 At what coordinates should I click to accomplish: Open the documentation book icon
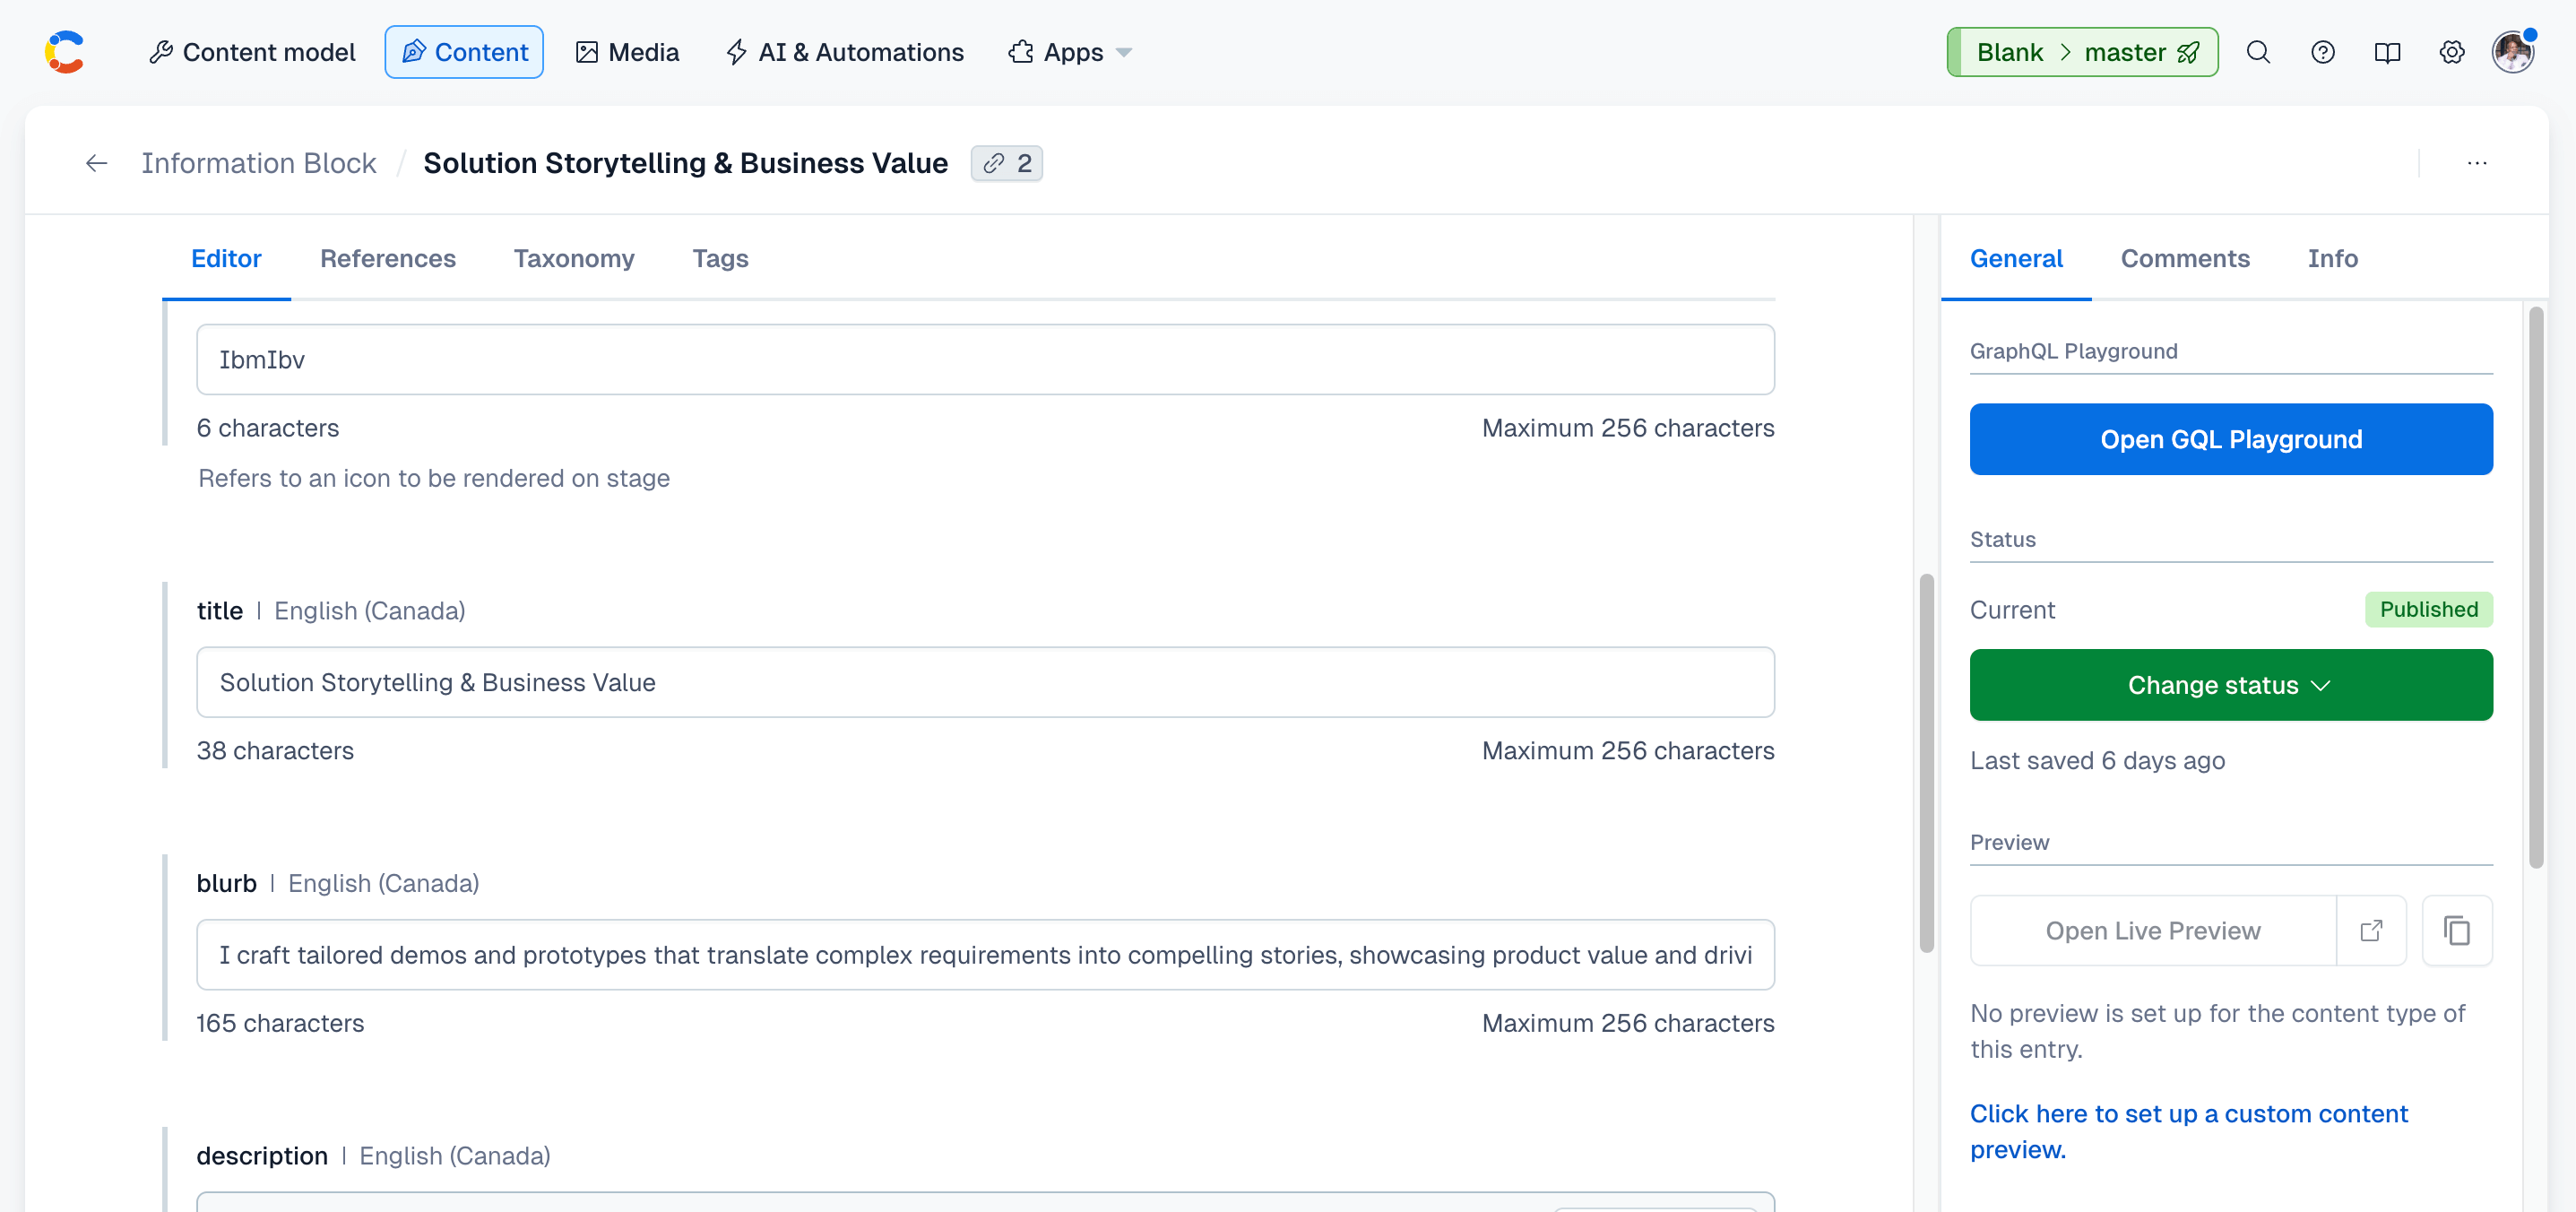click(x=2388, y=52)
